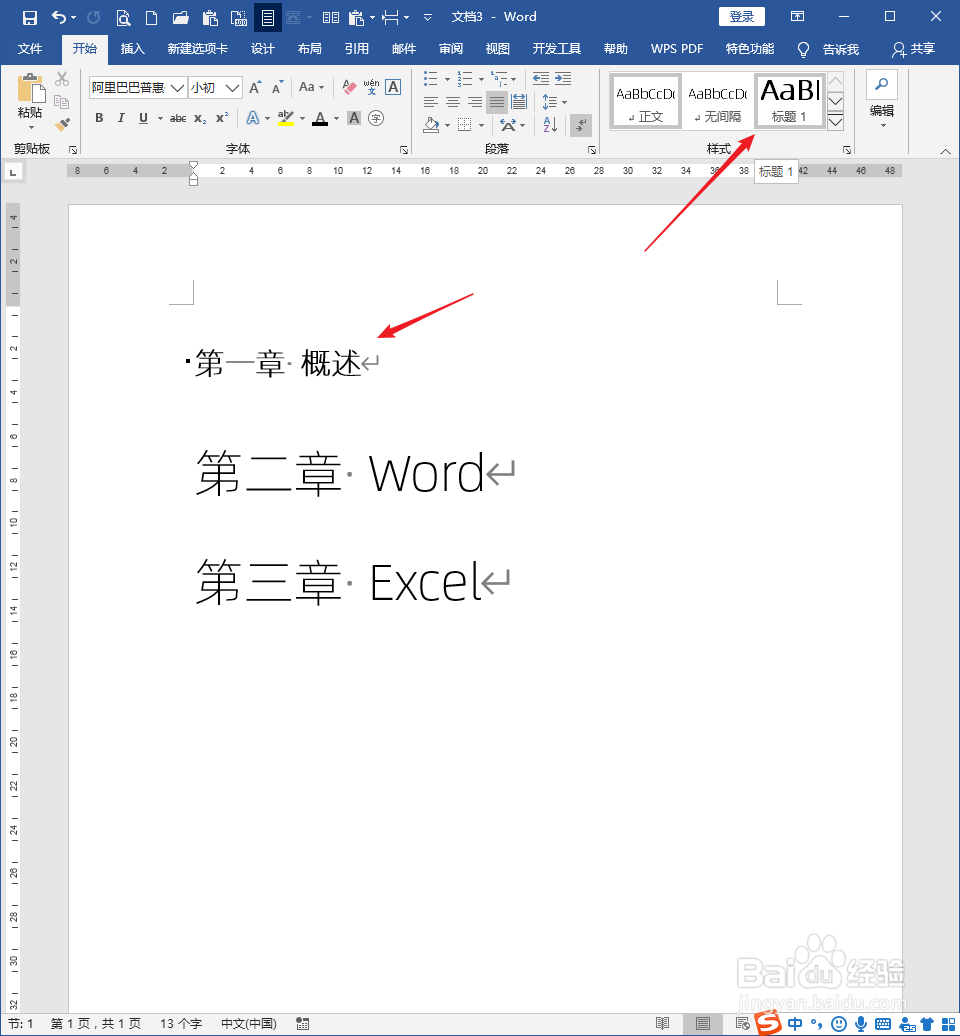Align text to the left

tap(431, 102)
